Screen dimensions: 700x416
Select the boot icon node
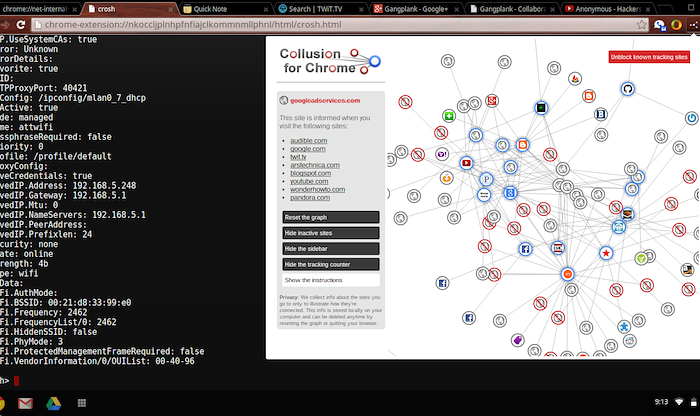[688, 270]
